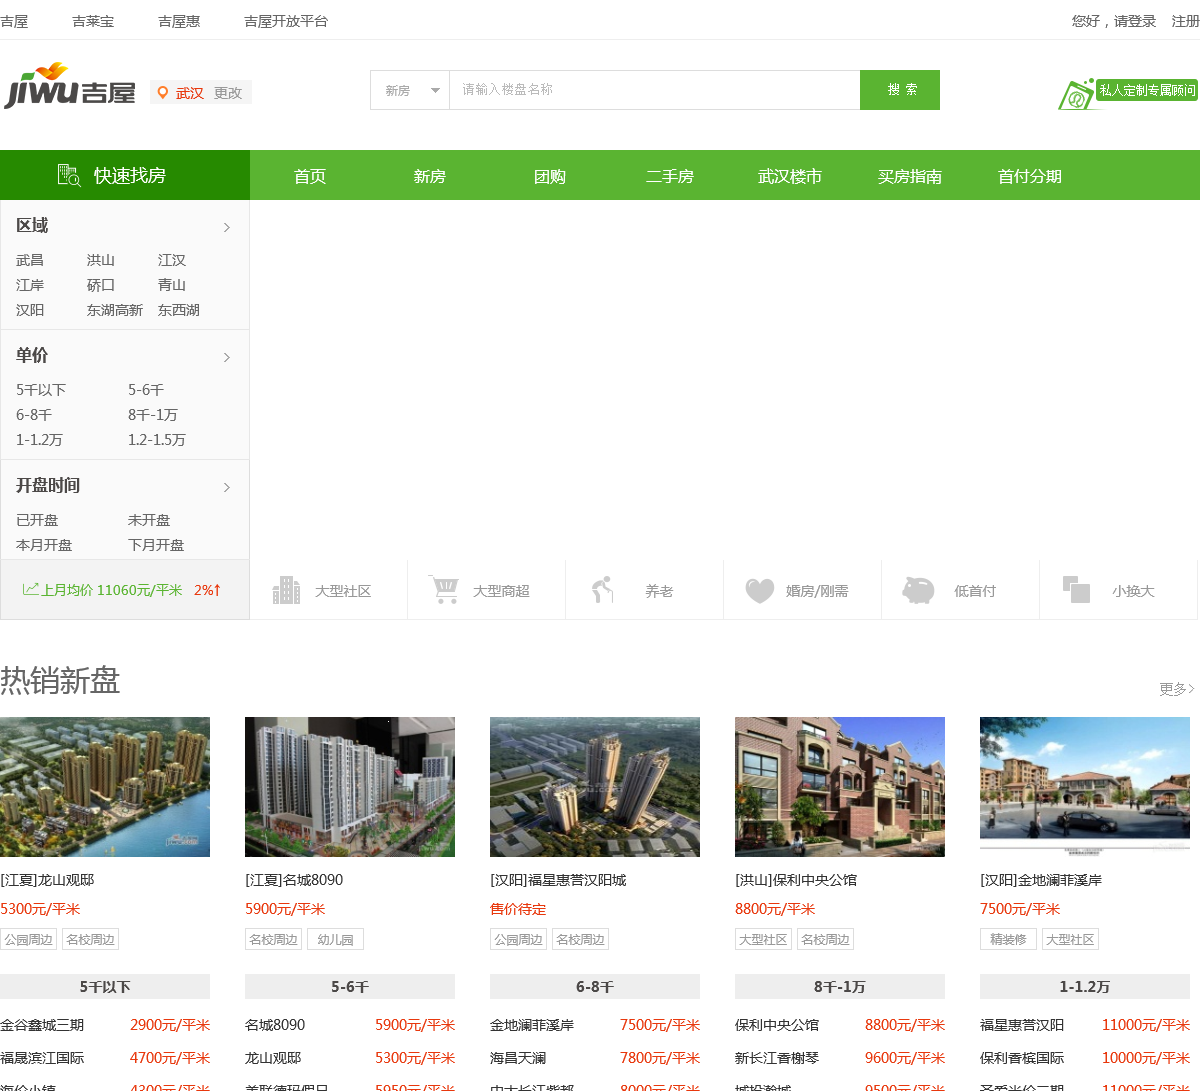1200x1091 pixels.
Task: Filter by 东湖高新 district
Action: 115,310
